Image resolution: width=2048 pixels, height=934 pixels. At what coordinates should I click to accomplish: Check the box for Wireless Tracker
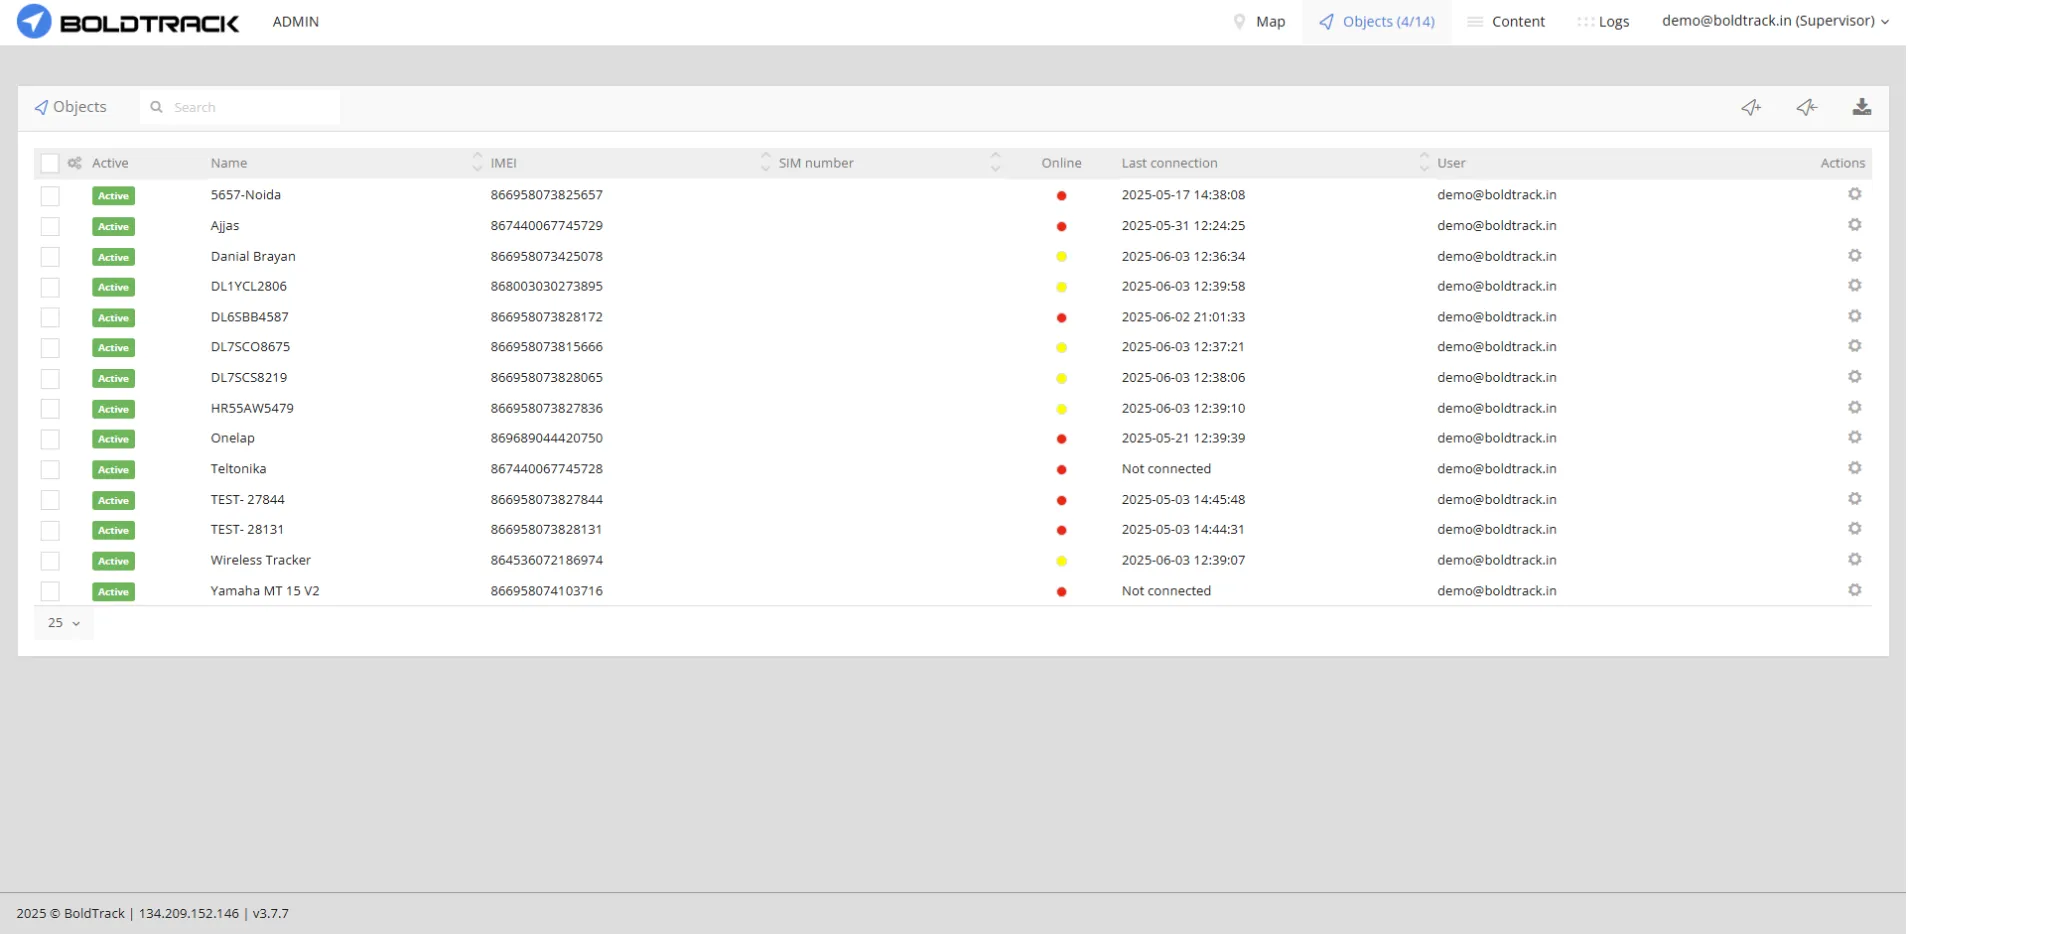(x=50, y=561)
